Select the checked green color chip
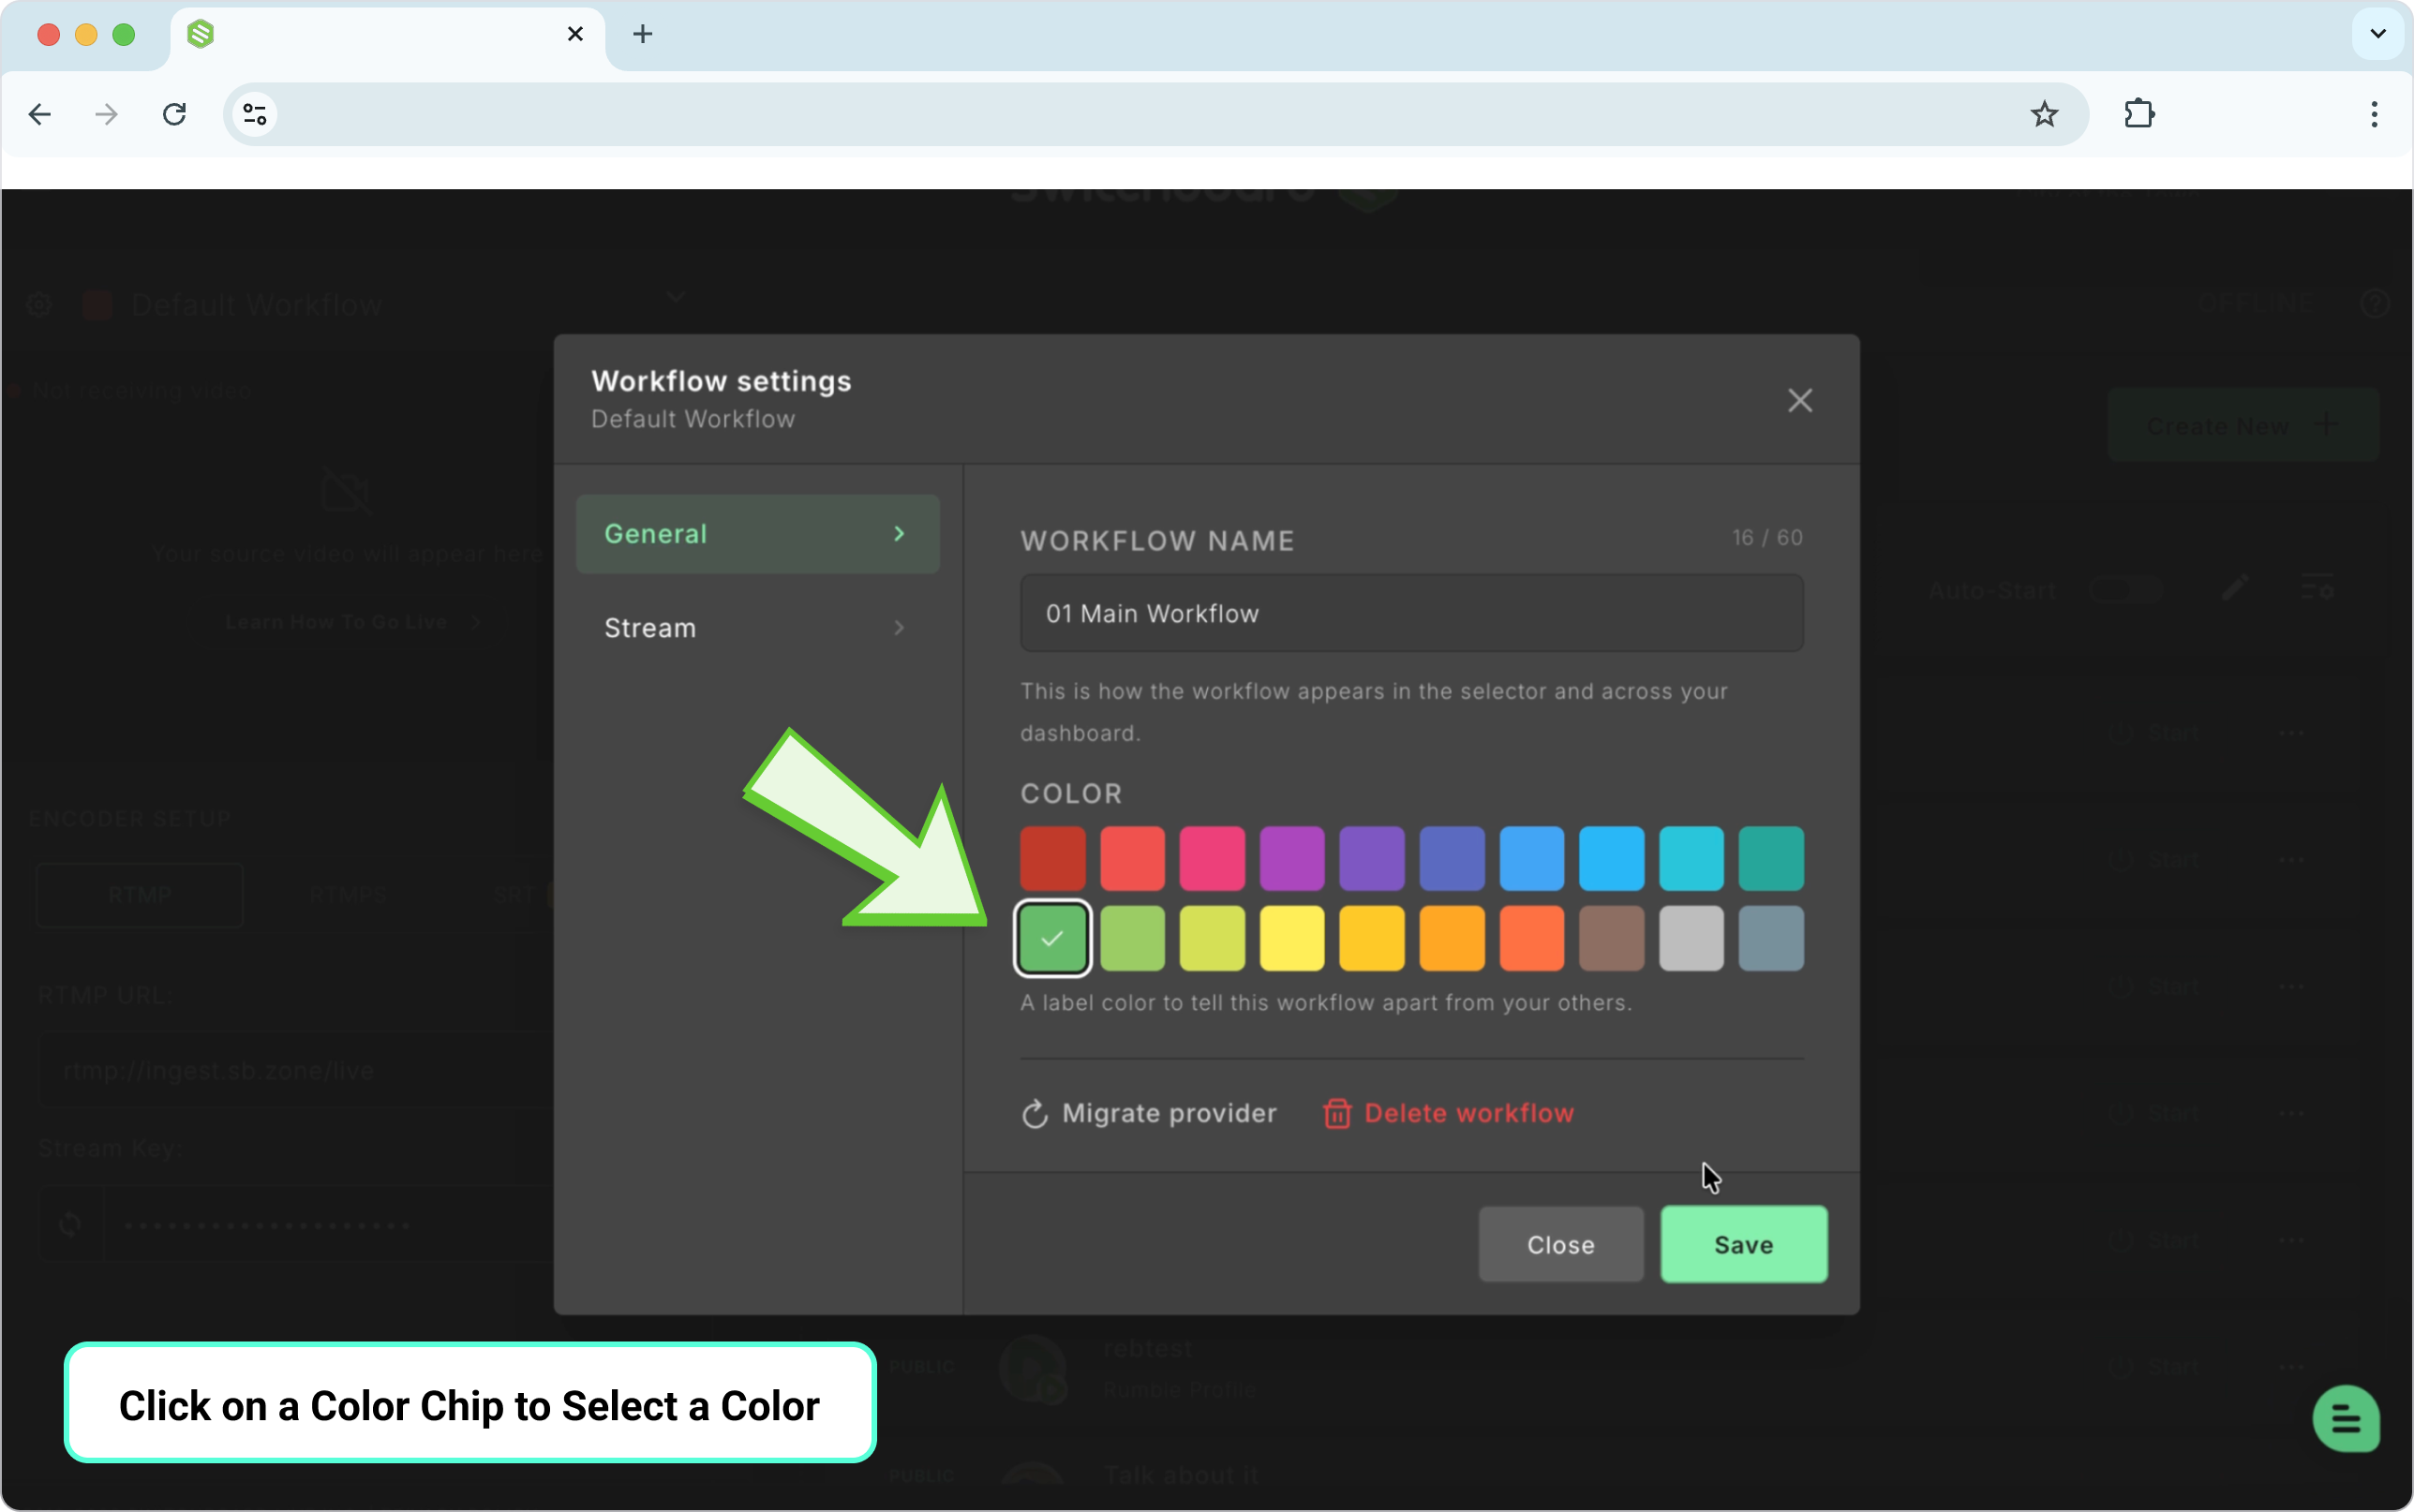 (x=1052, y=938)
